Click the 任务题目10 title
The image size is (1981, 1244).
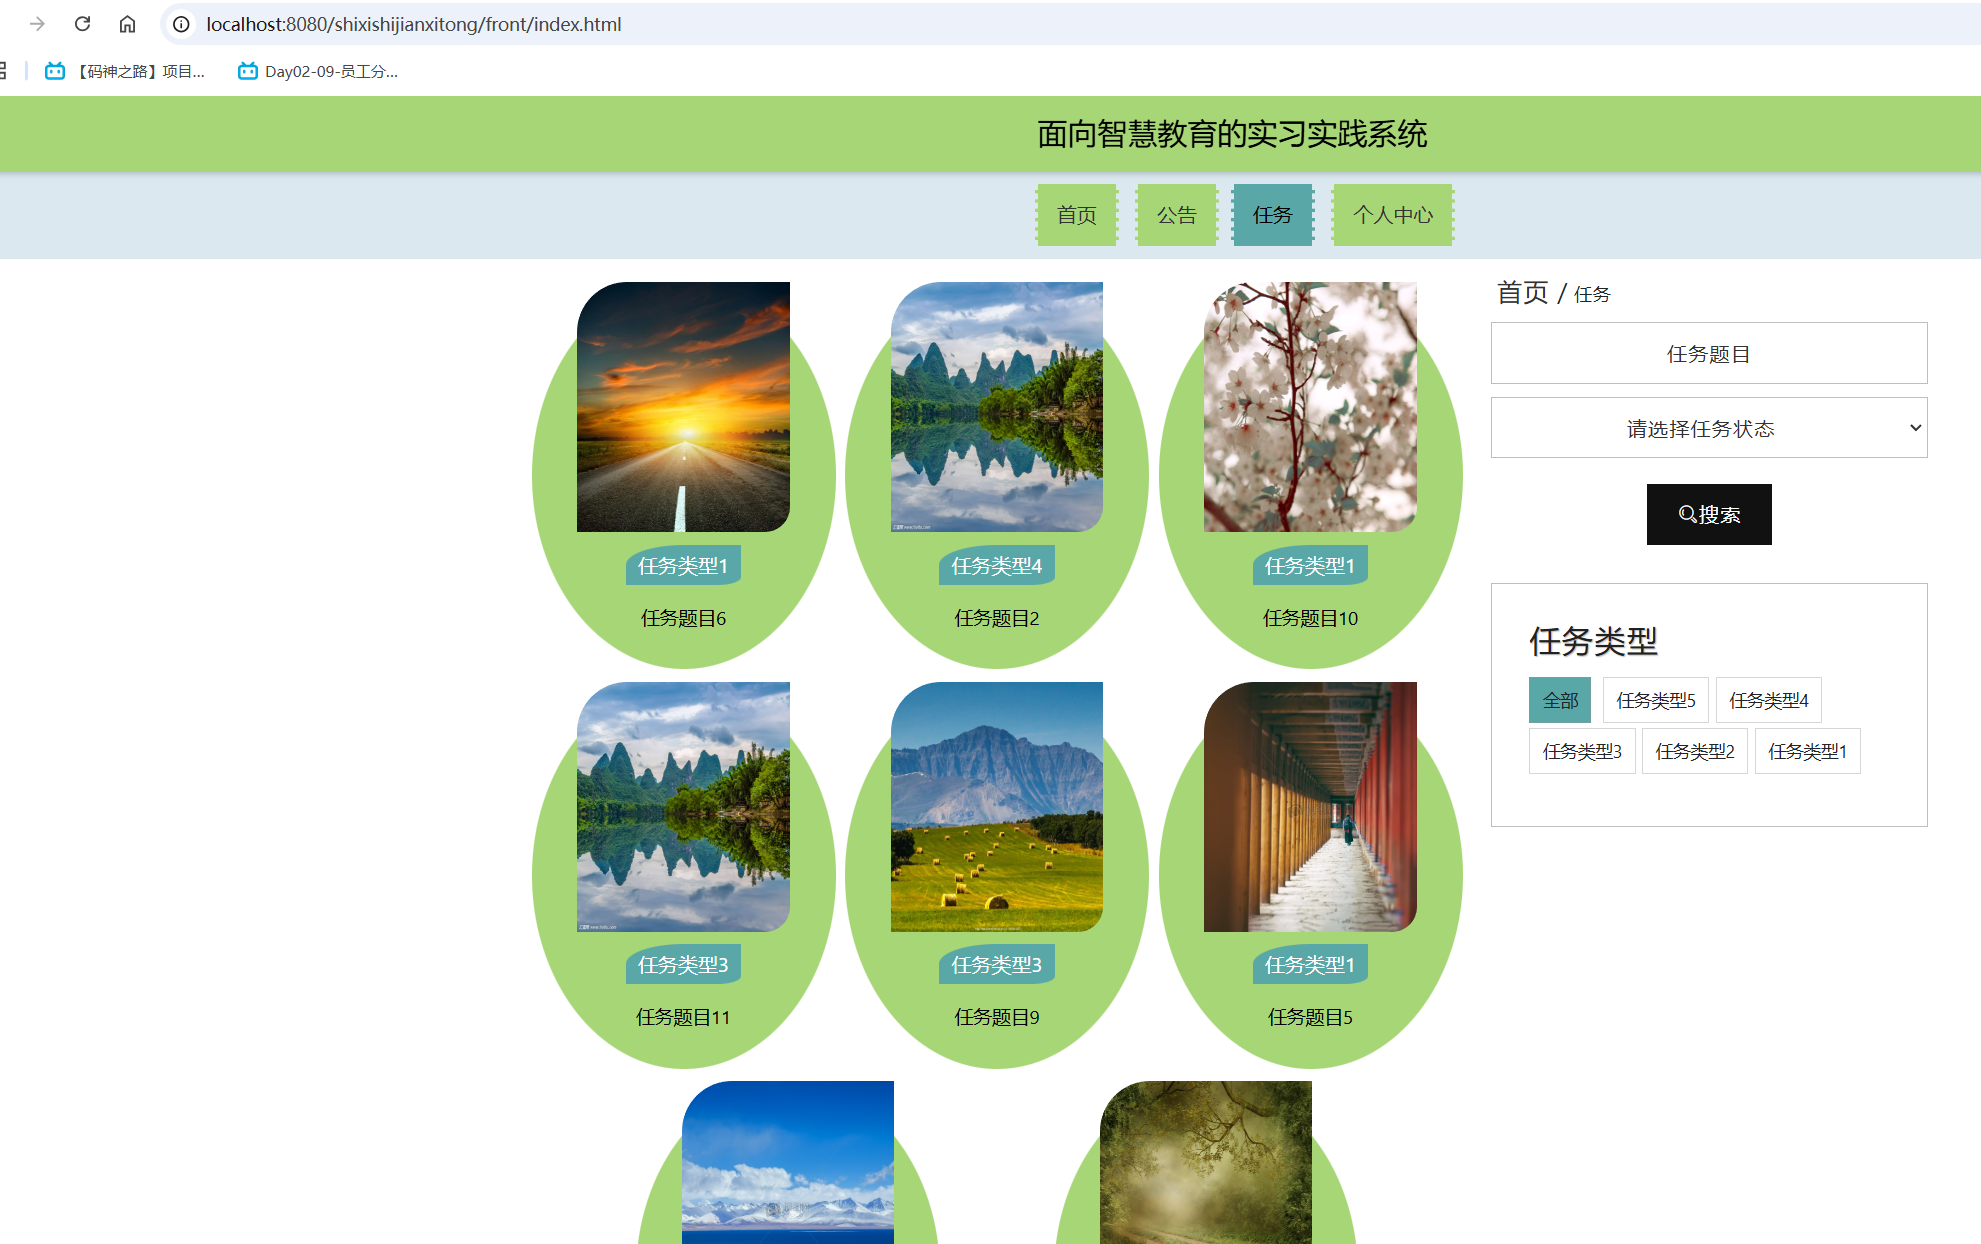1310,618
